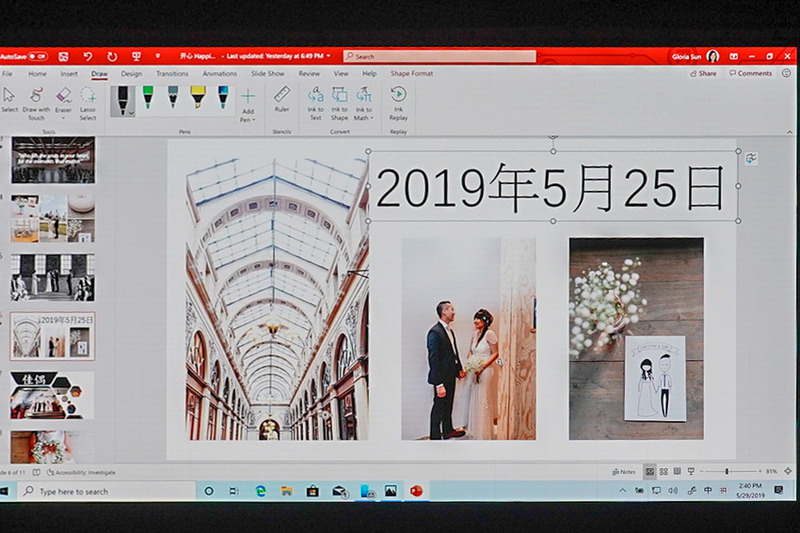Select the flowers and card photo
Viewport: 800px width, 533px height.
pos(636,339)
